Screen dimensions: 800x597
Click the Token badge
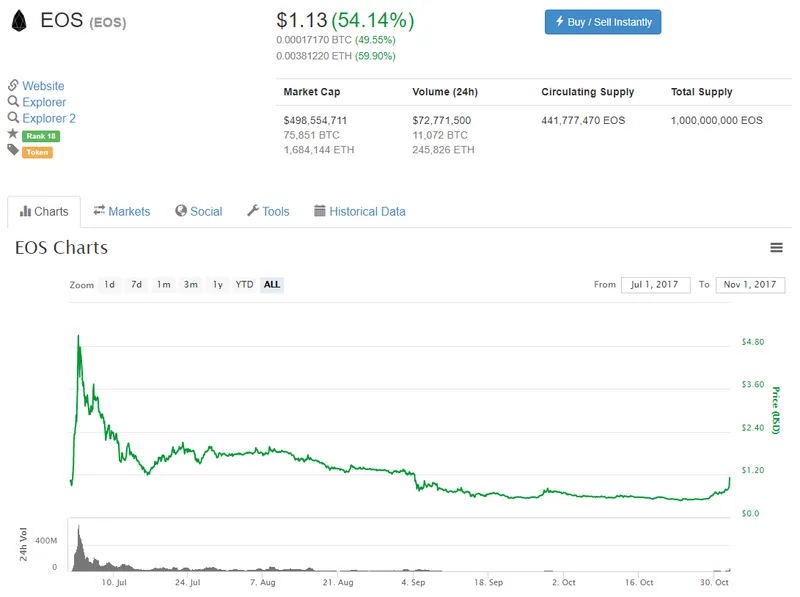point(37,152)
